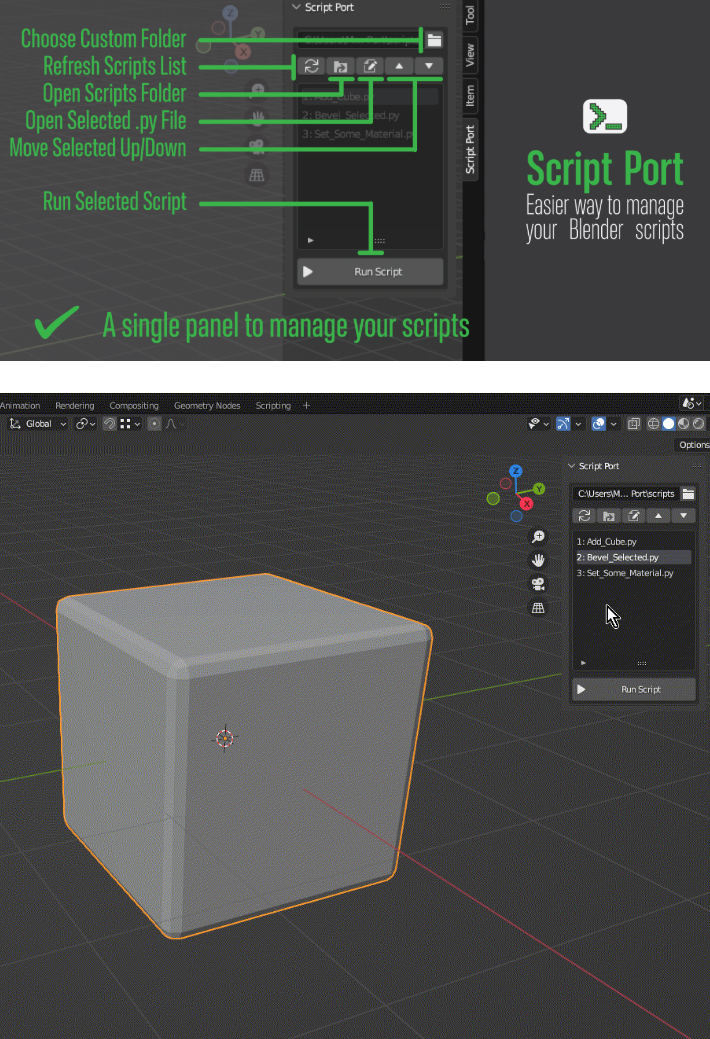Toggle camera view with the camera gizmo

click(538, 584)
